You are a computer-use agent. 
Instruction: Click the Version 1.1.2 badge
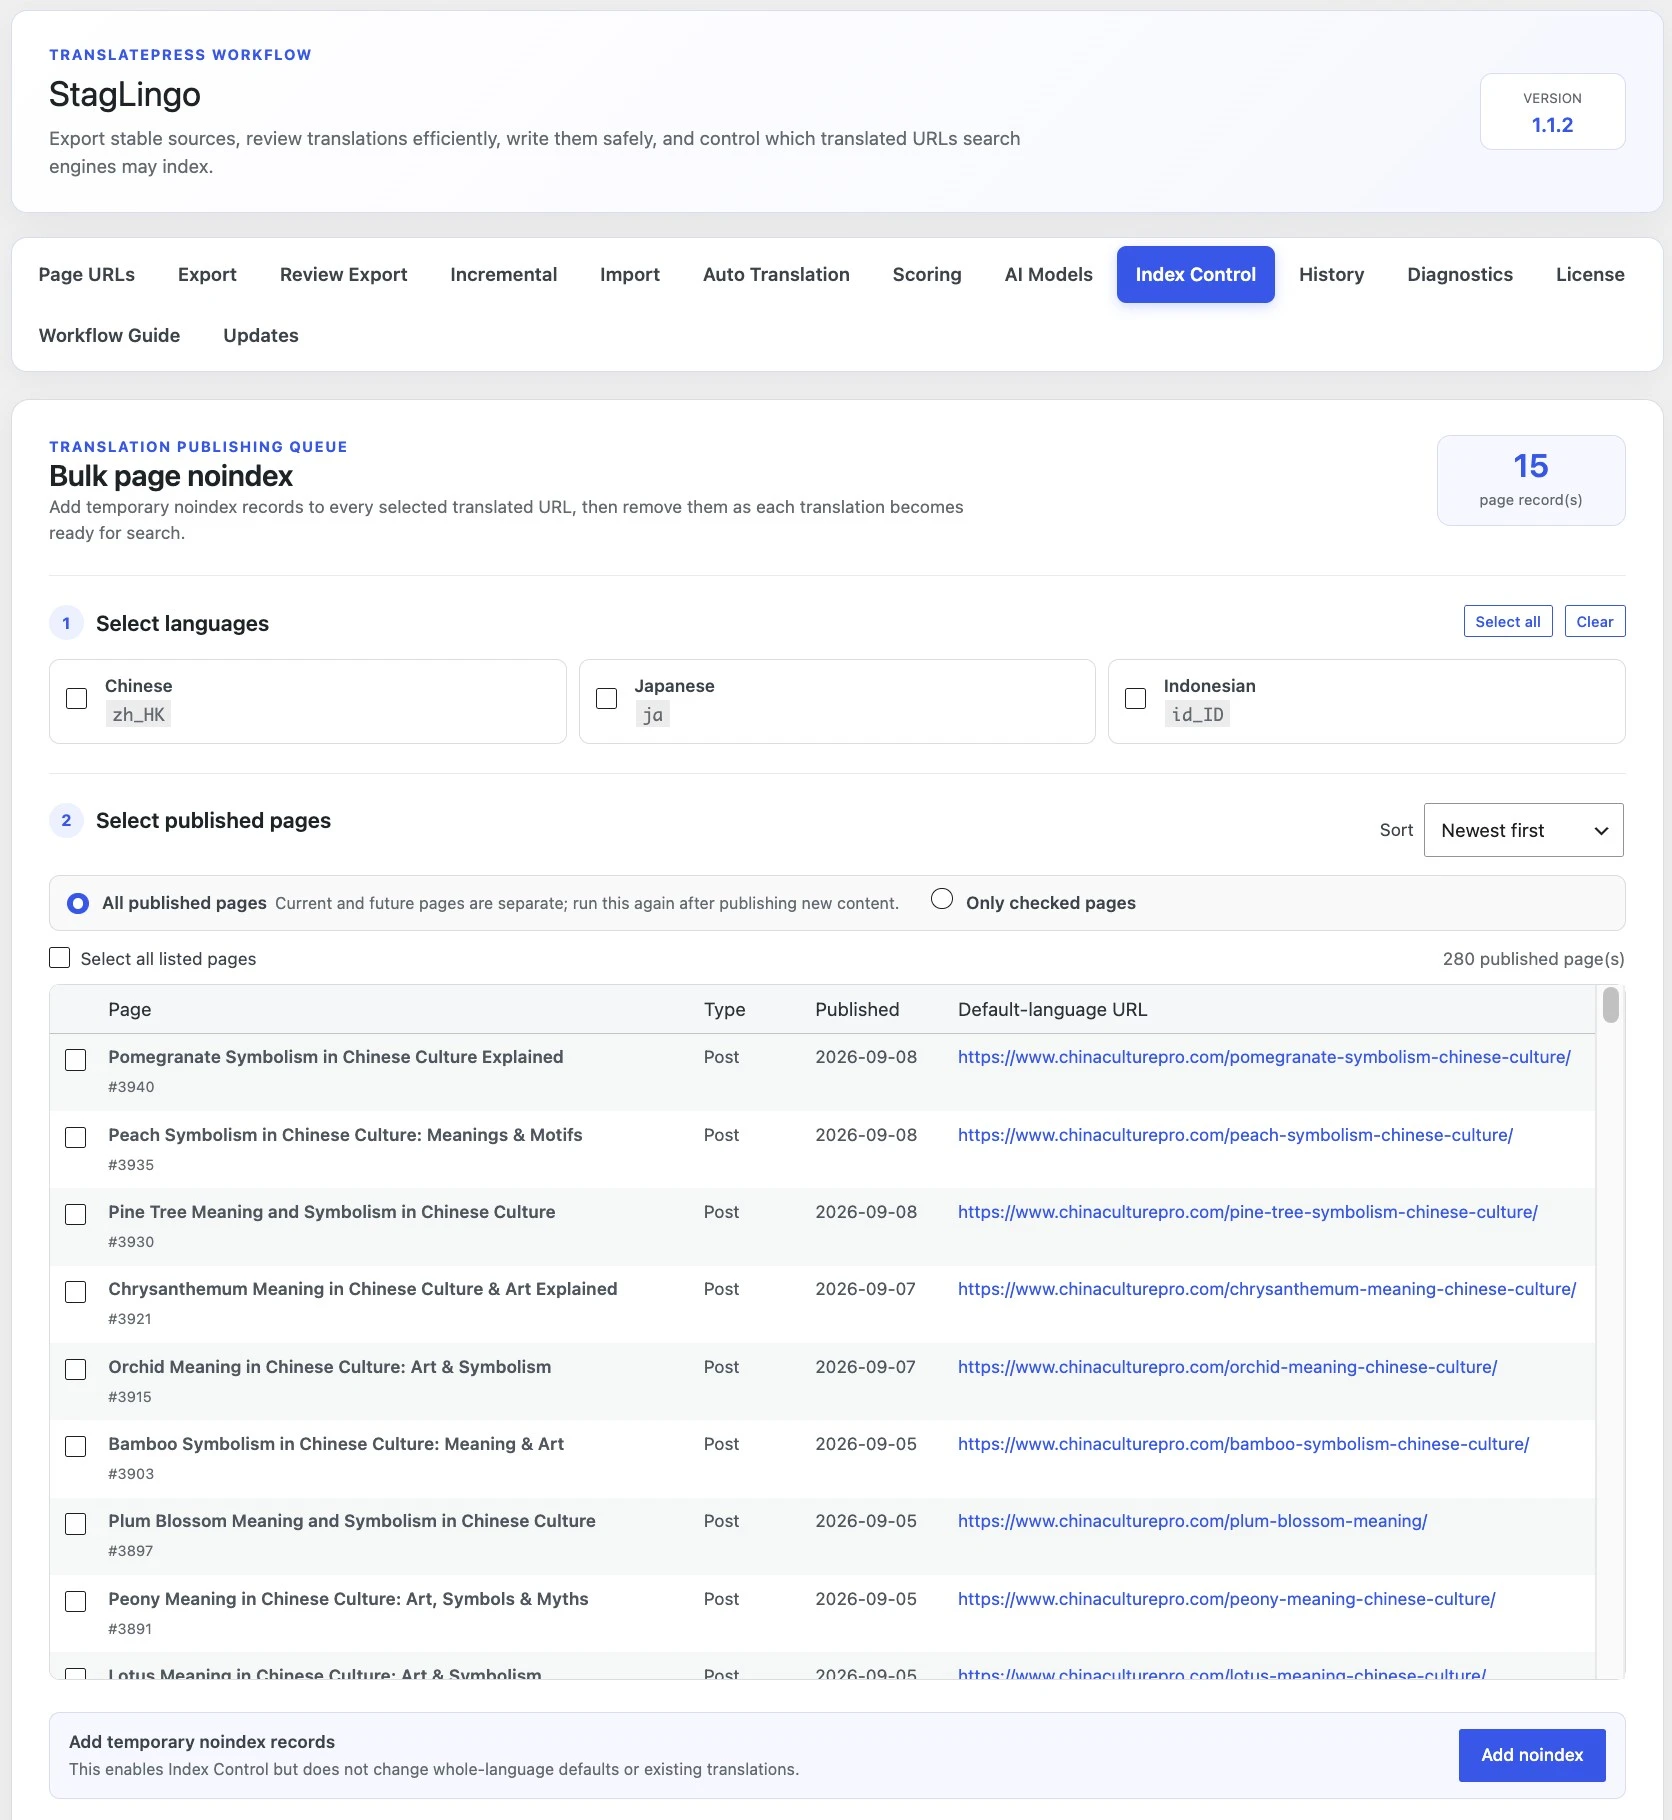1552,111
